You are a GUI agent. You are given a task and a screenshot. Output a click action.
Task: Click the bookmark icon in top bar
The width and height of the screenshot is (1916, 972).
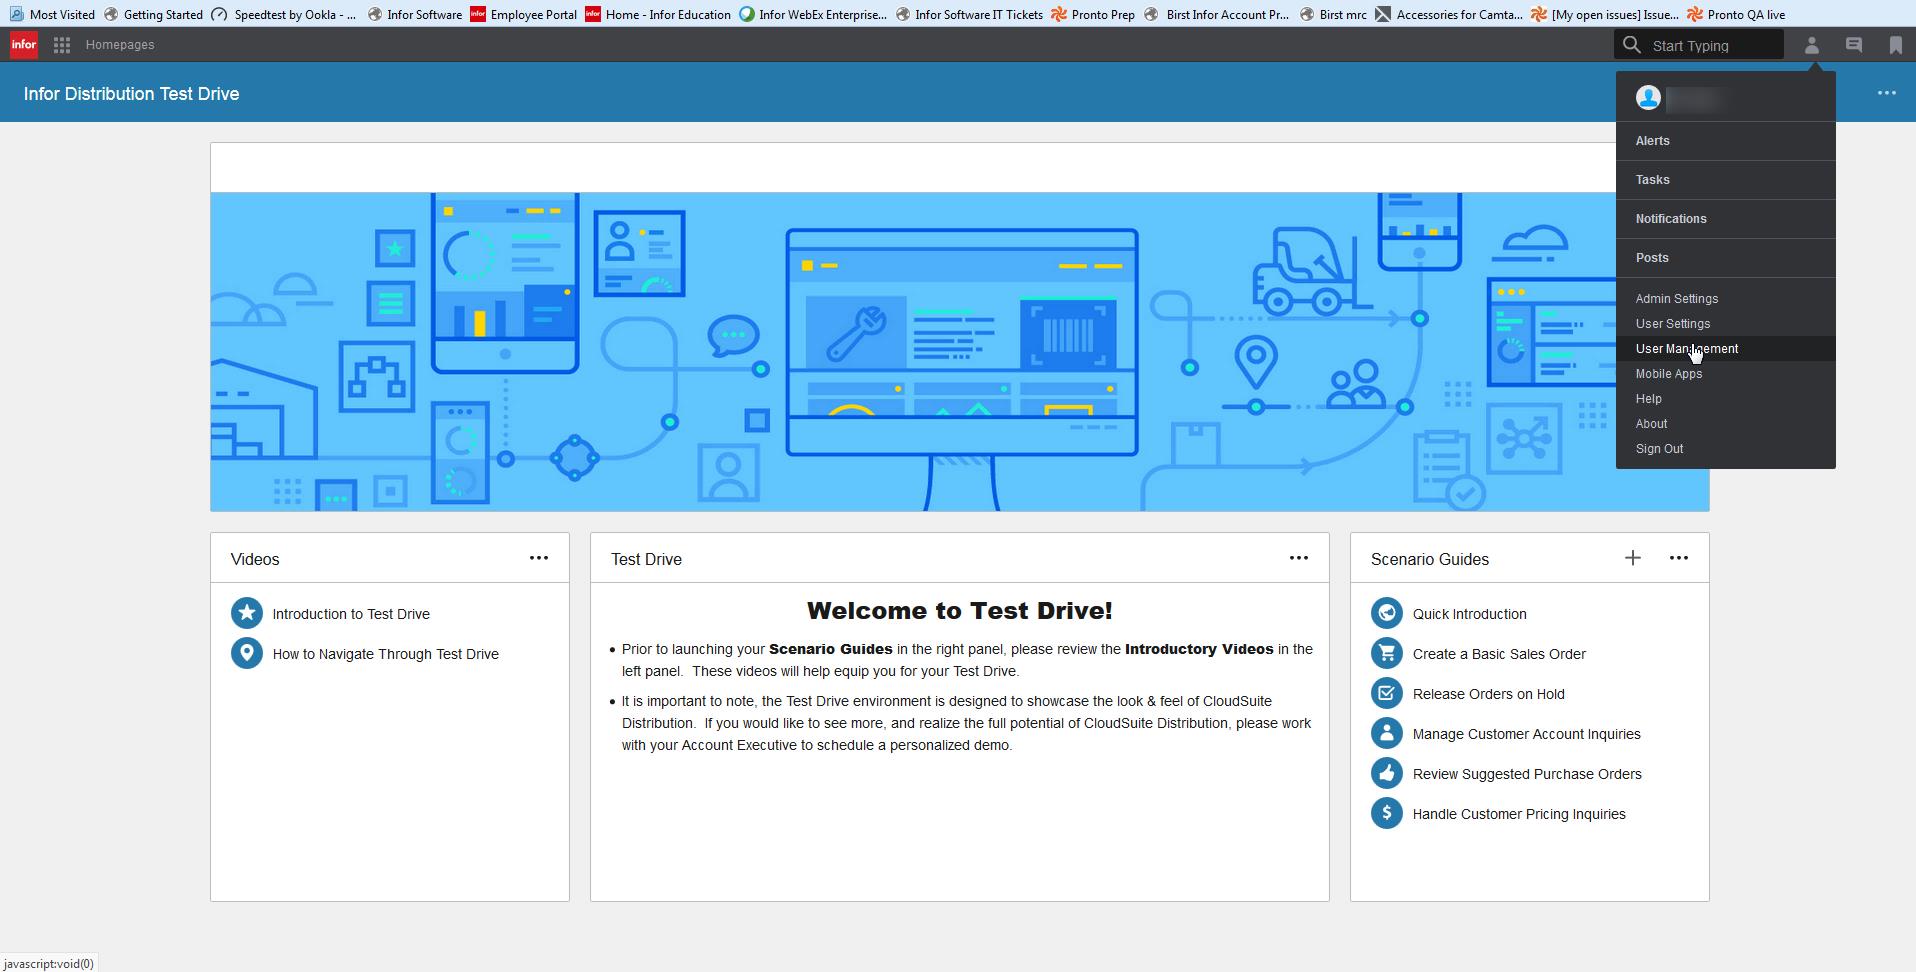point(1895,45)
